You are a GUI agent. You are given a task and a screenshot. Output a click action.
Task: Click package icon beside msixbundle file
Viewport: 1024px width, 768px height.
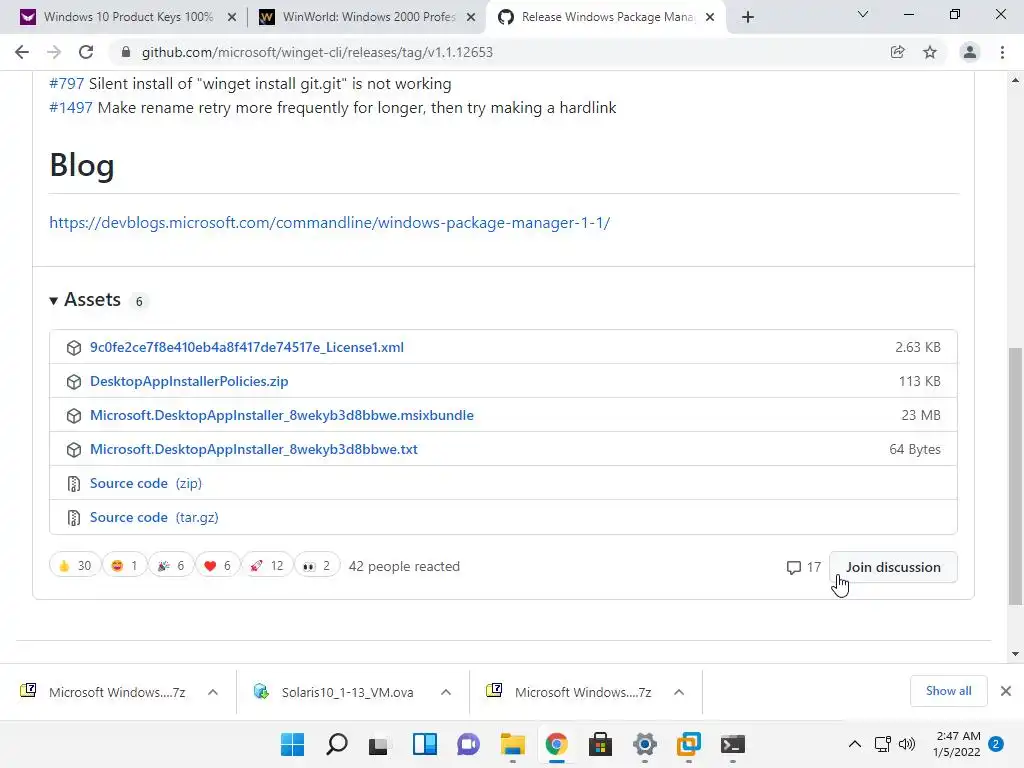click(74, 416)
